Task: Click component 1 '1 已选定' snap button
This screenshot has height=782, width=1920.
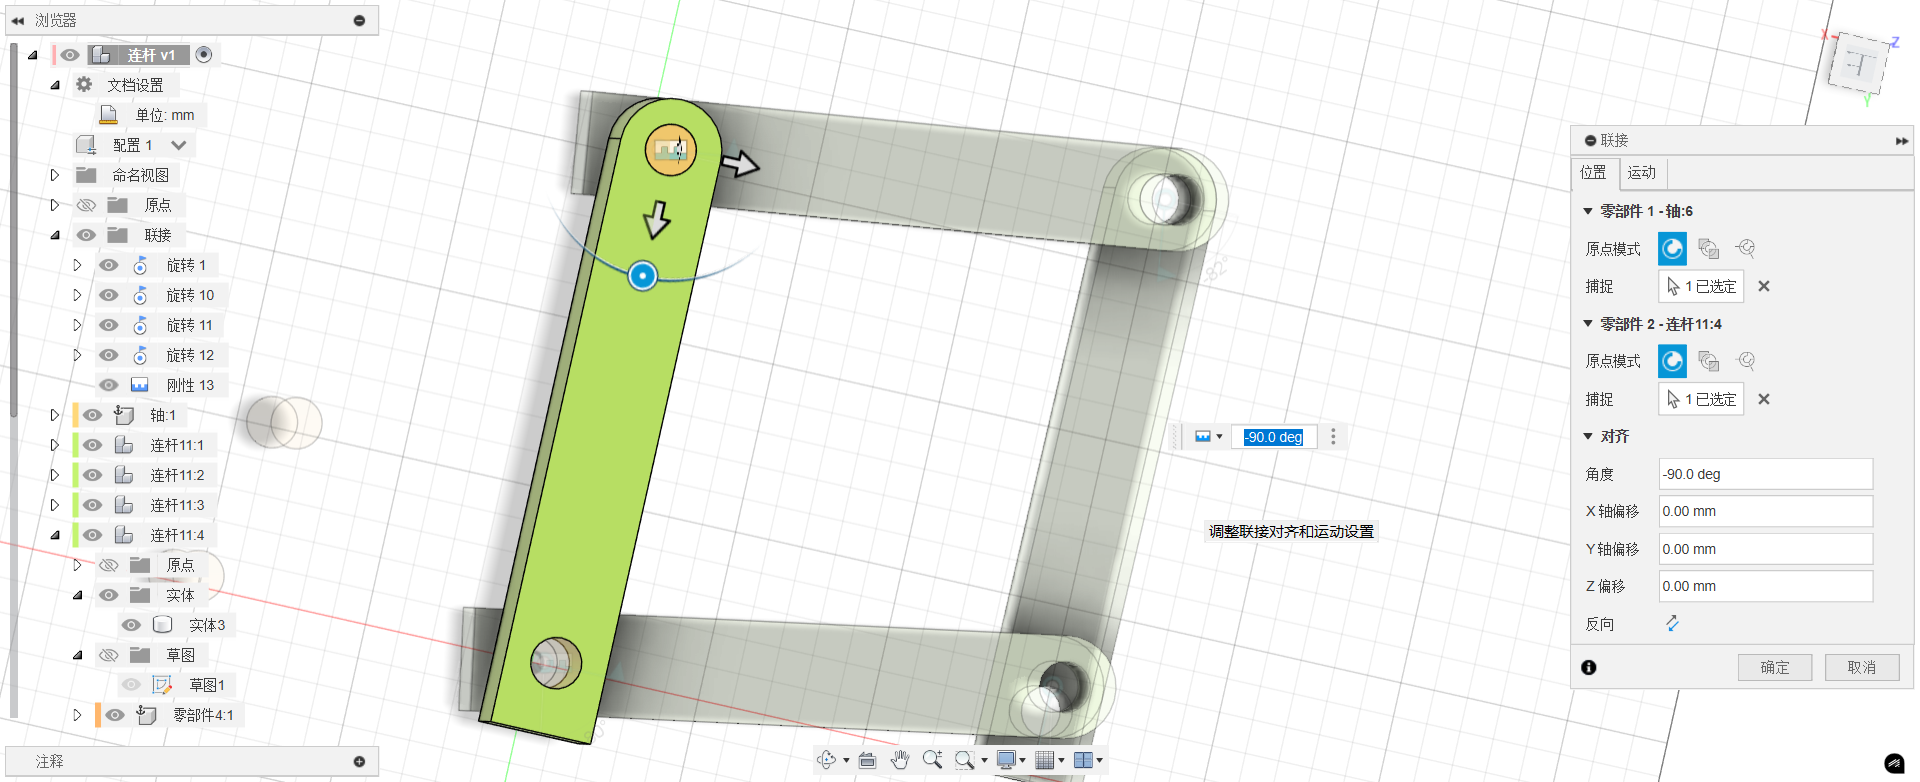Action: [x=1701, y=286]
